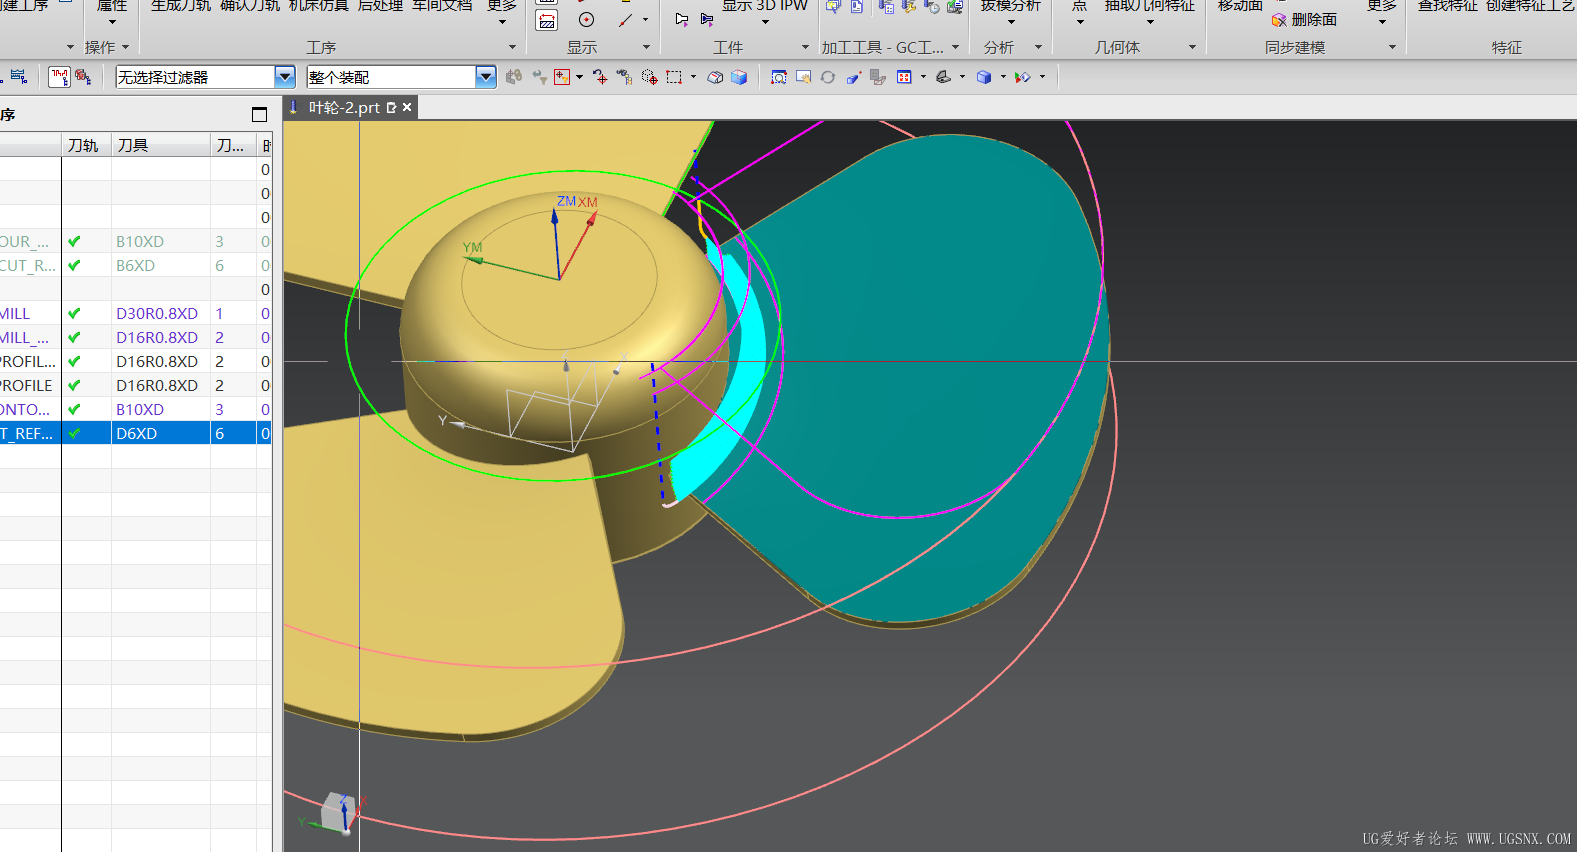Image resolution: width=1577 pixels, height=852 pixels.
Task: Click the Delete Face (删除面) tool
Action: click(1305, 20)
